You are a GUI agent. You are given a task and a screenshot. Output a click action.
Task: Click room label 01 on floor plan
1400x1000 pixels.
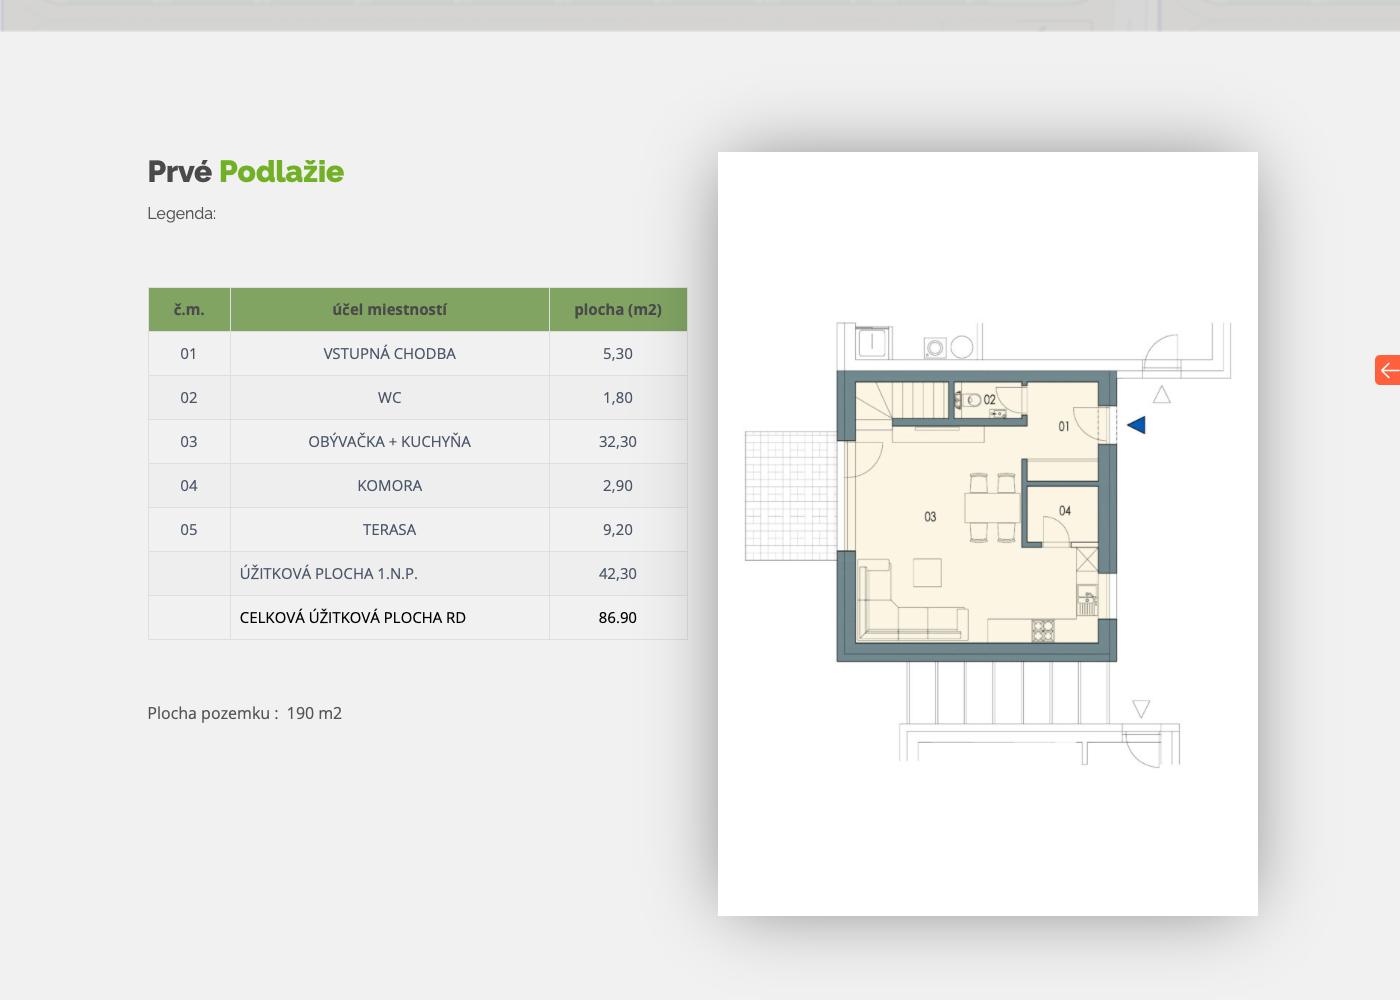coord(1064,427)
